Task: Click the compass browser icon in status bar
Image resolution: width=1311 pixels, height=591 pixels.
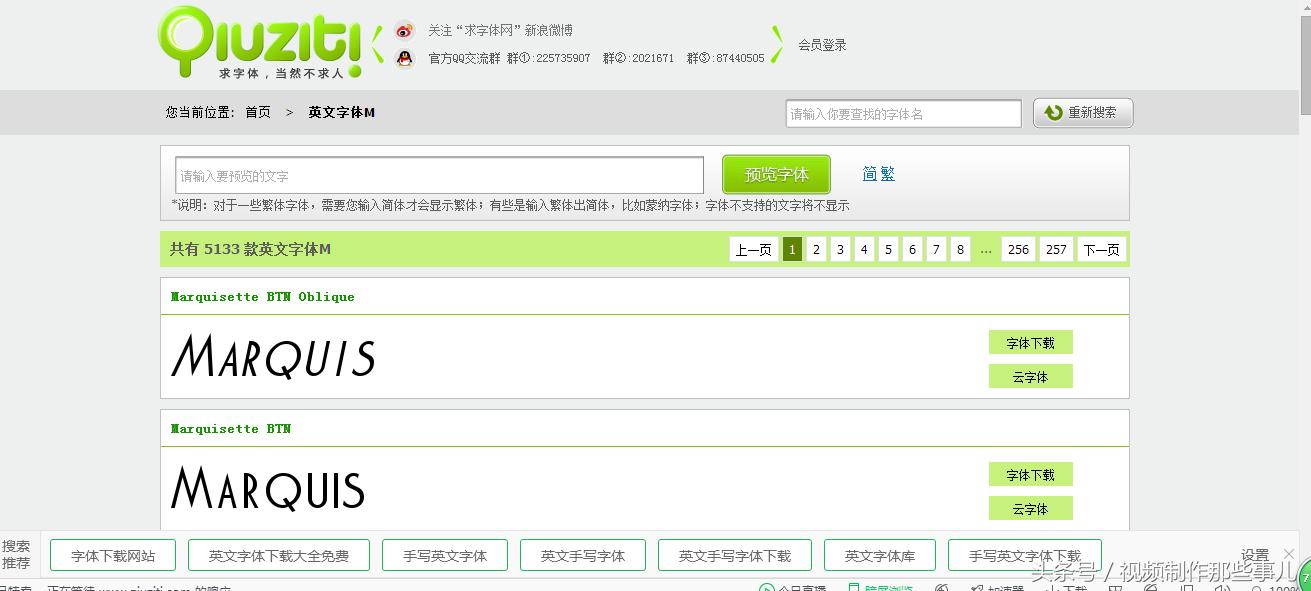Action: click(x=1152, y=586)
